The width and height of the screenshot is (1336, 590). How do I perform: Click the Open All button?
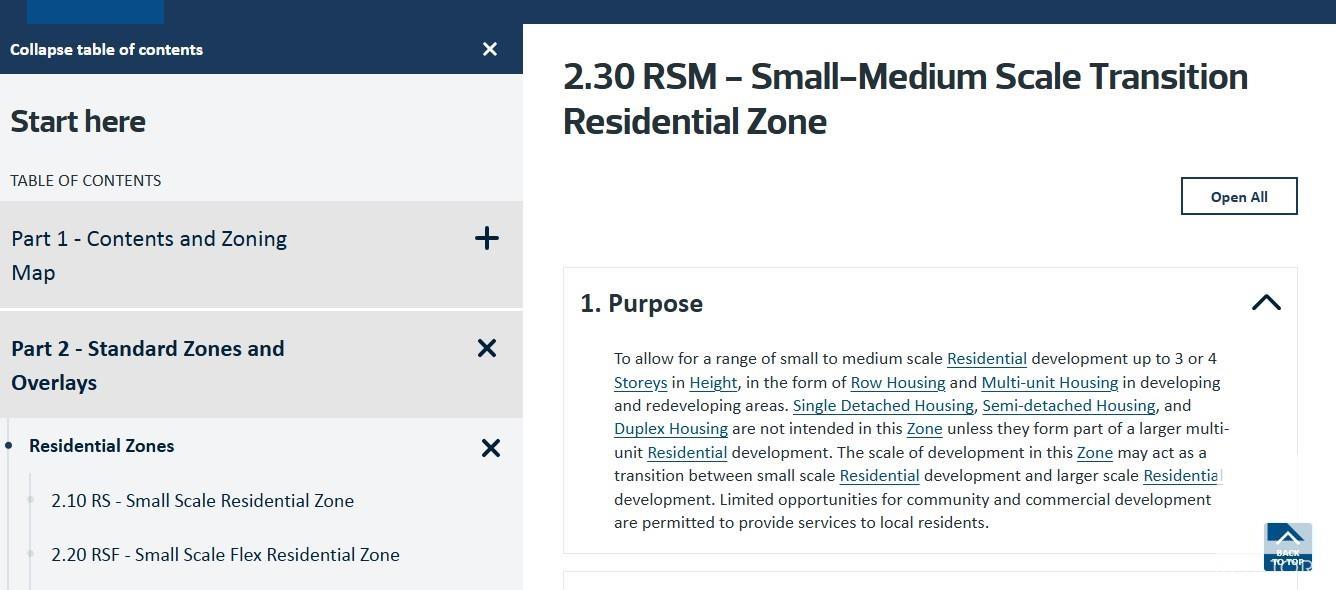[1239, 196]
